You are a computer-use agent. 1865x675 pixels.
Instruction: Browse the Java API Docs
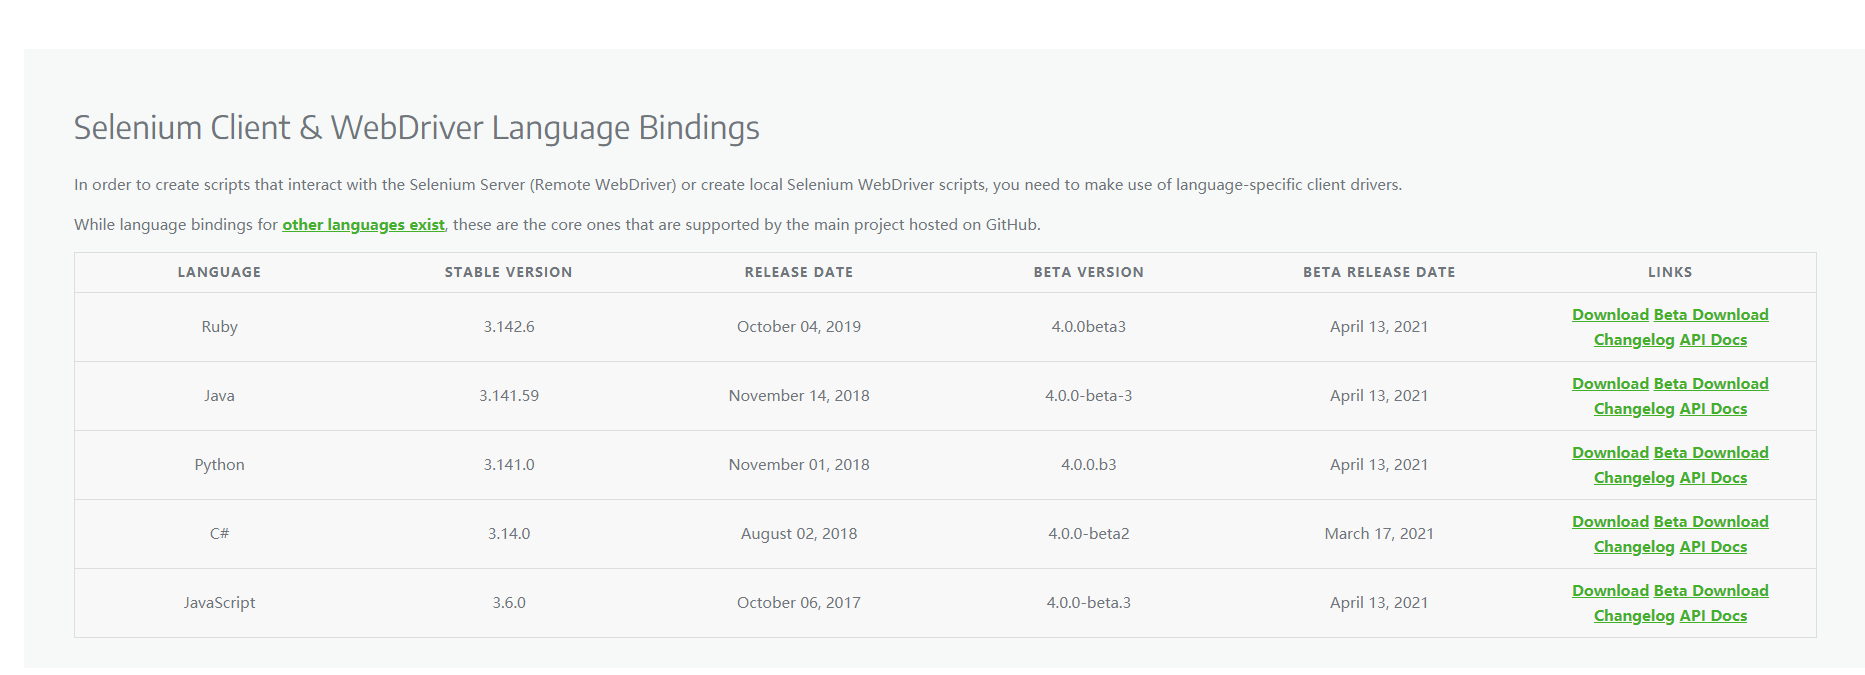point(1713,409)
